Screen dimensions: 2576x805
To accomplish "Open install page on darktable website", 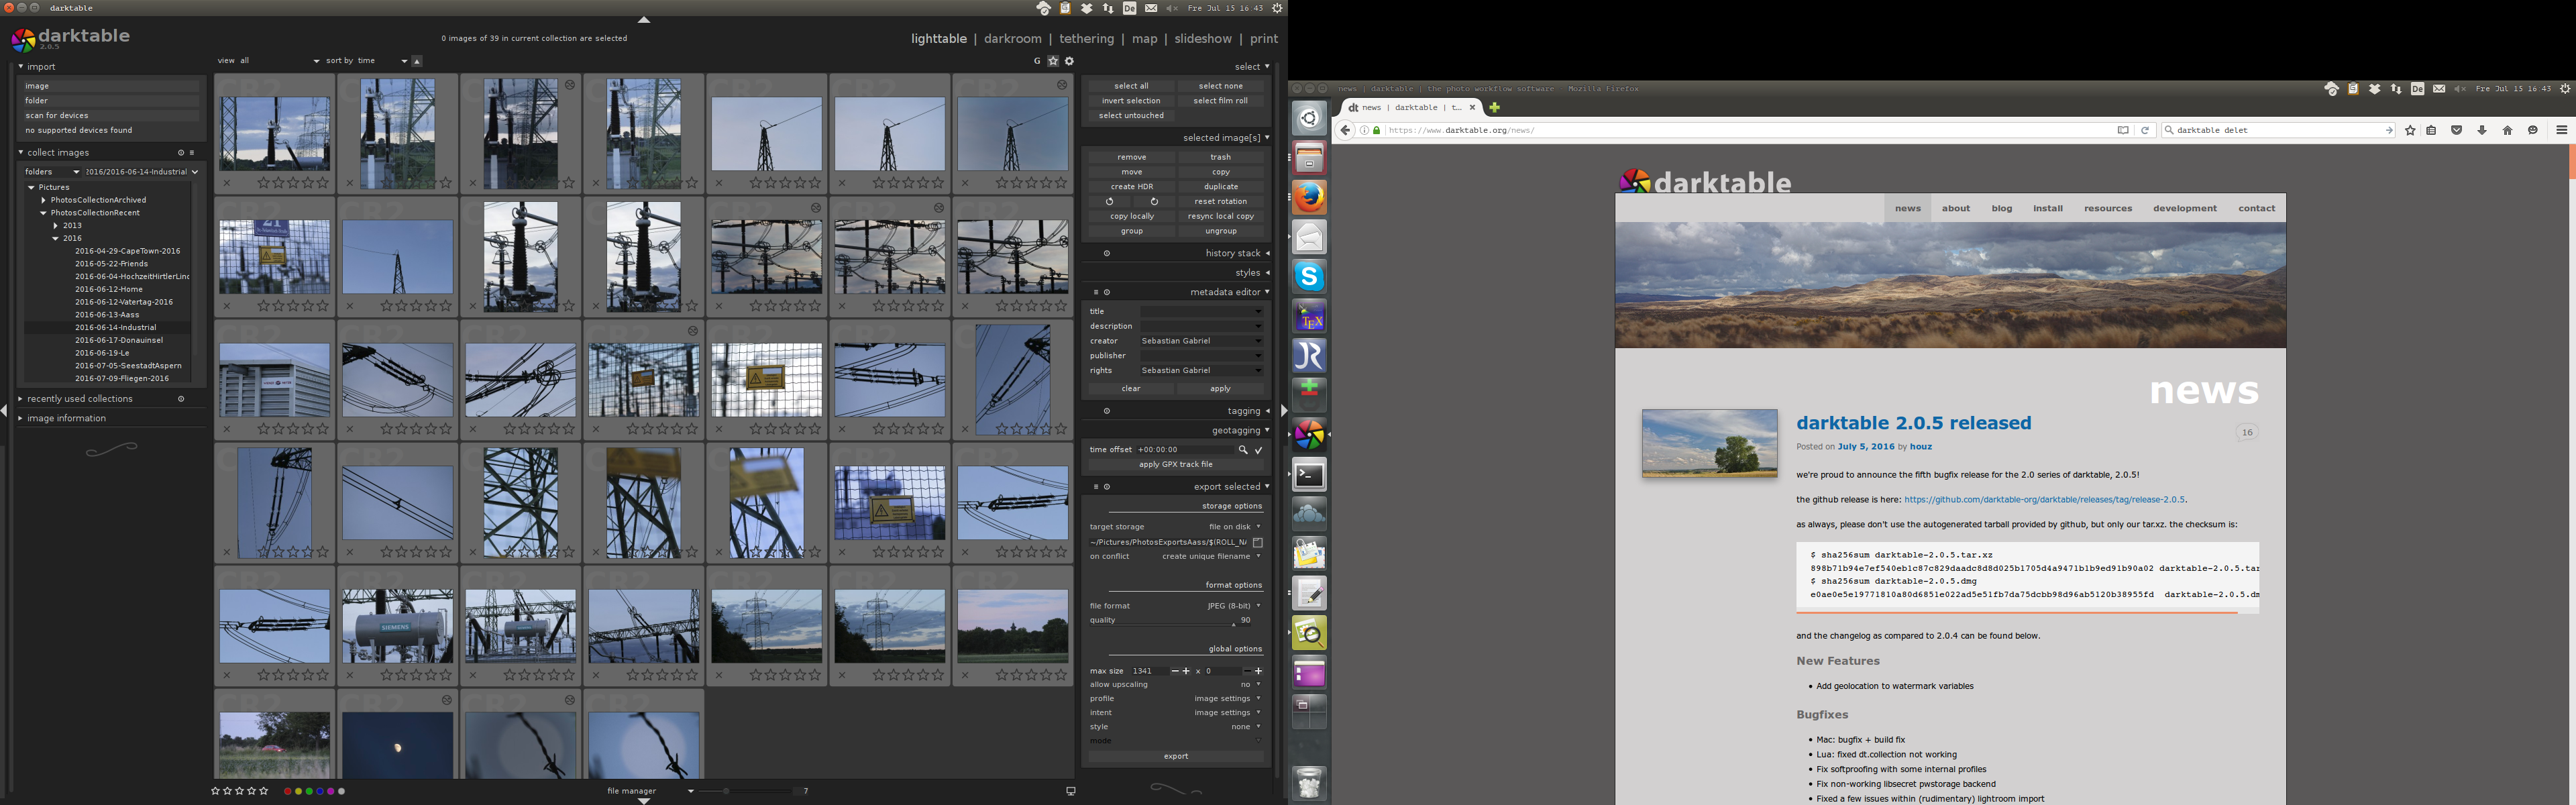I will click(x=2047, y=209).
